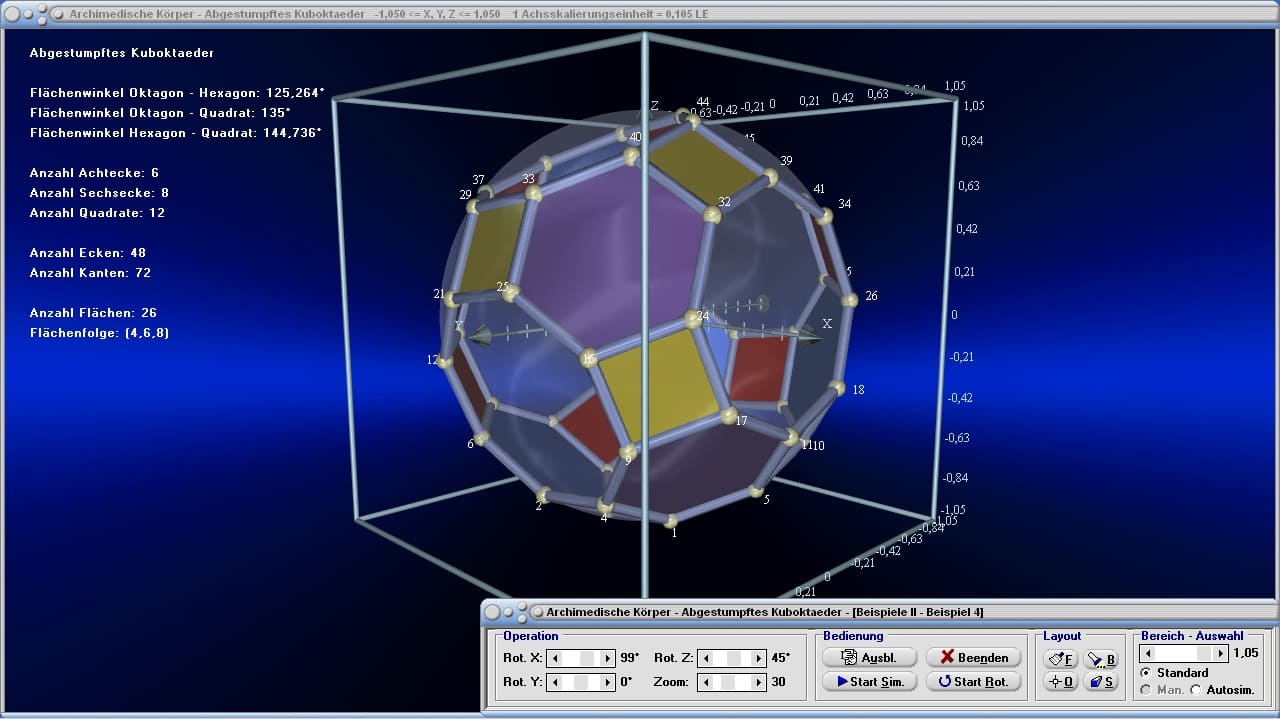Click the Start Rot. rotation button
1280x720 pixels.
[974, 681]
